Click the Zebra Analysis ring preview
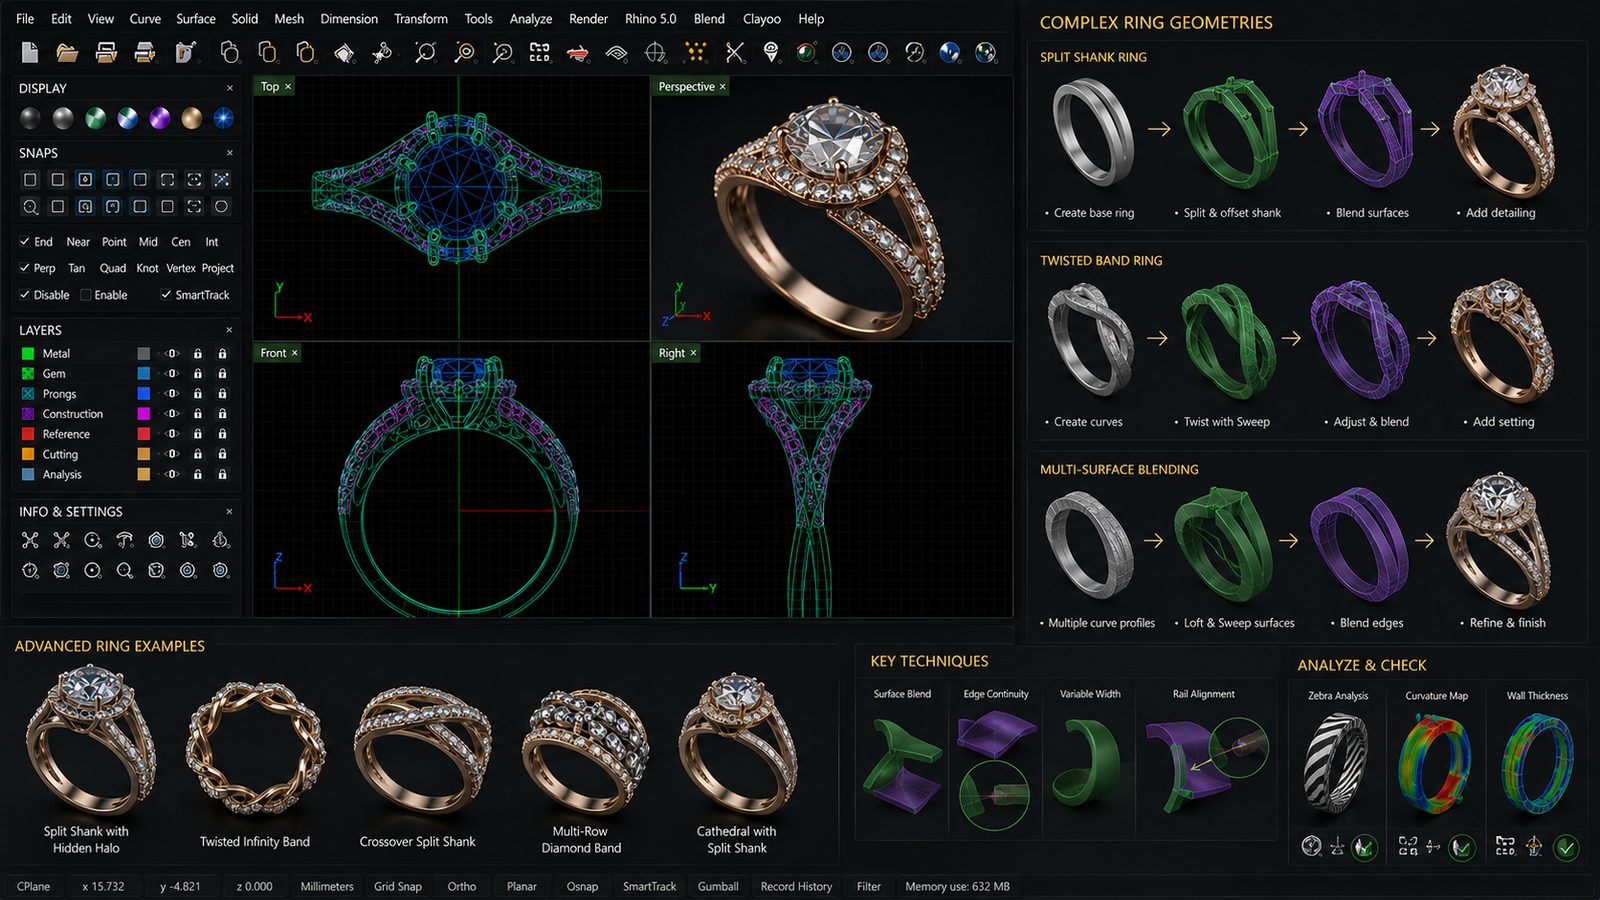The image size is (1600, 900). (x=1336, y=765)
